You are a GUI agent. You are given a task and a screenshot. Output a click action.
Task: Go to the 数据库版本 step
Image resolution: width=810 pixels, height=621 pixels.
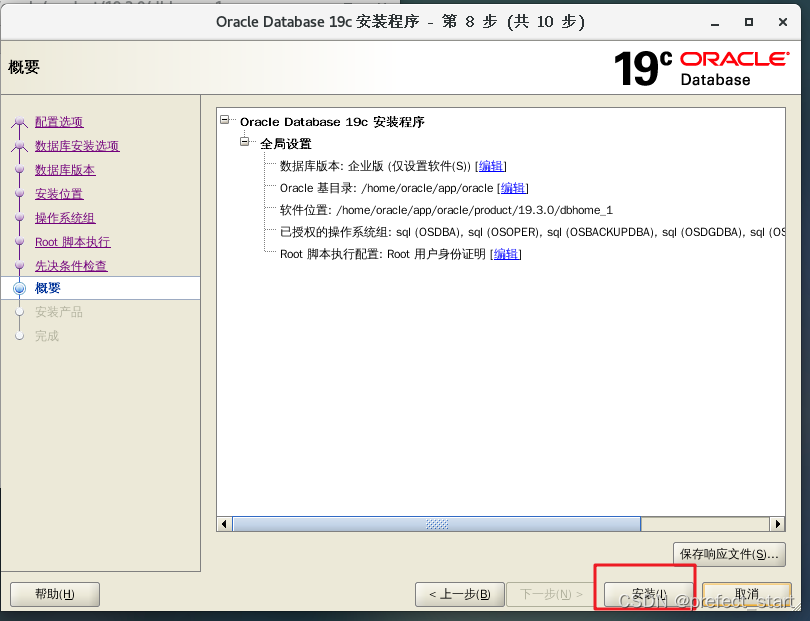pyautogui.click(x=65, y=170)
